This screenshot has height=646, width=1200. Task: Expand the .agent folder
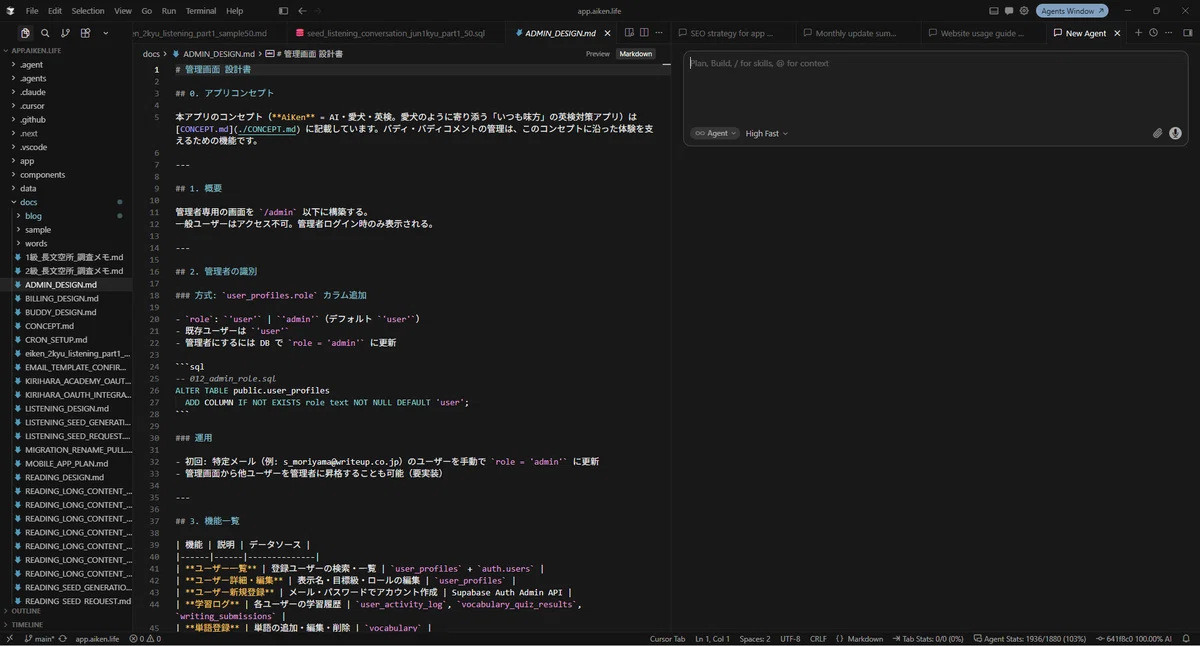pos(66,64)
